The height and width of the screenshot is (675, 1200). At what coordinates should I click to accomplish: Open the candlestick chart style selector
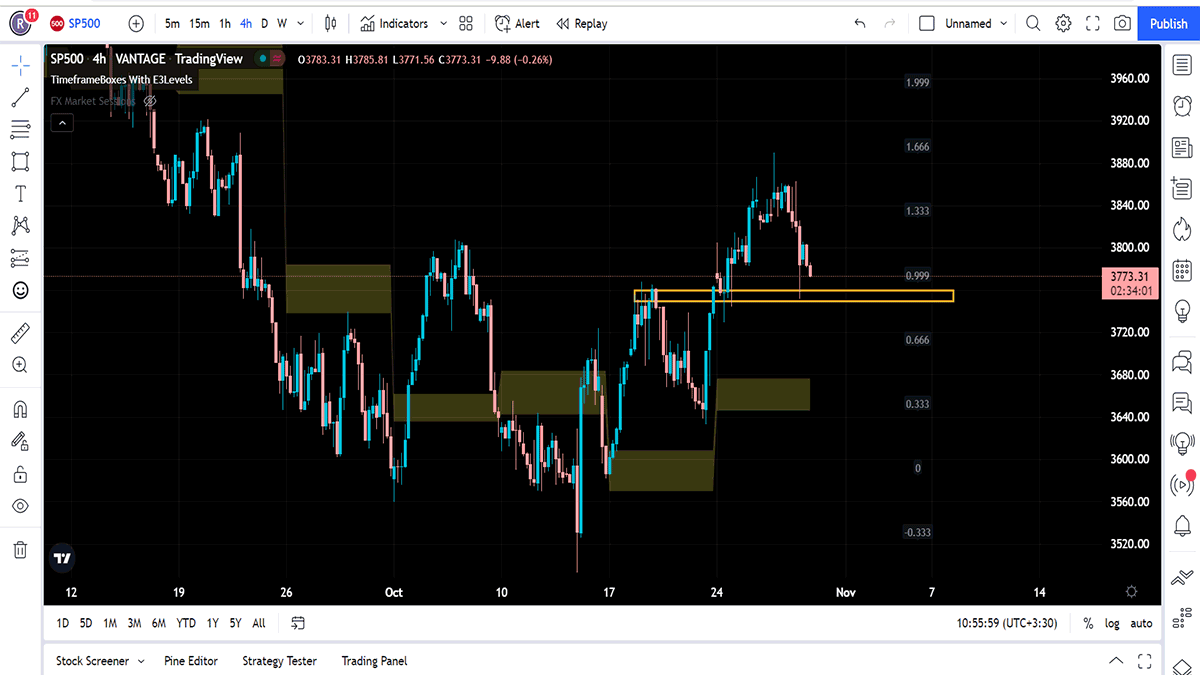pyautogui.click(x=331, y=23)
